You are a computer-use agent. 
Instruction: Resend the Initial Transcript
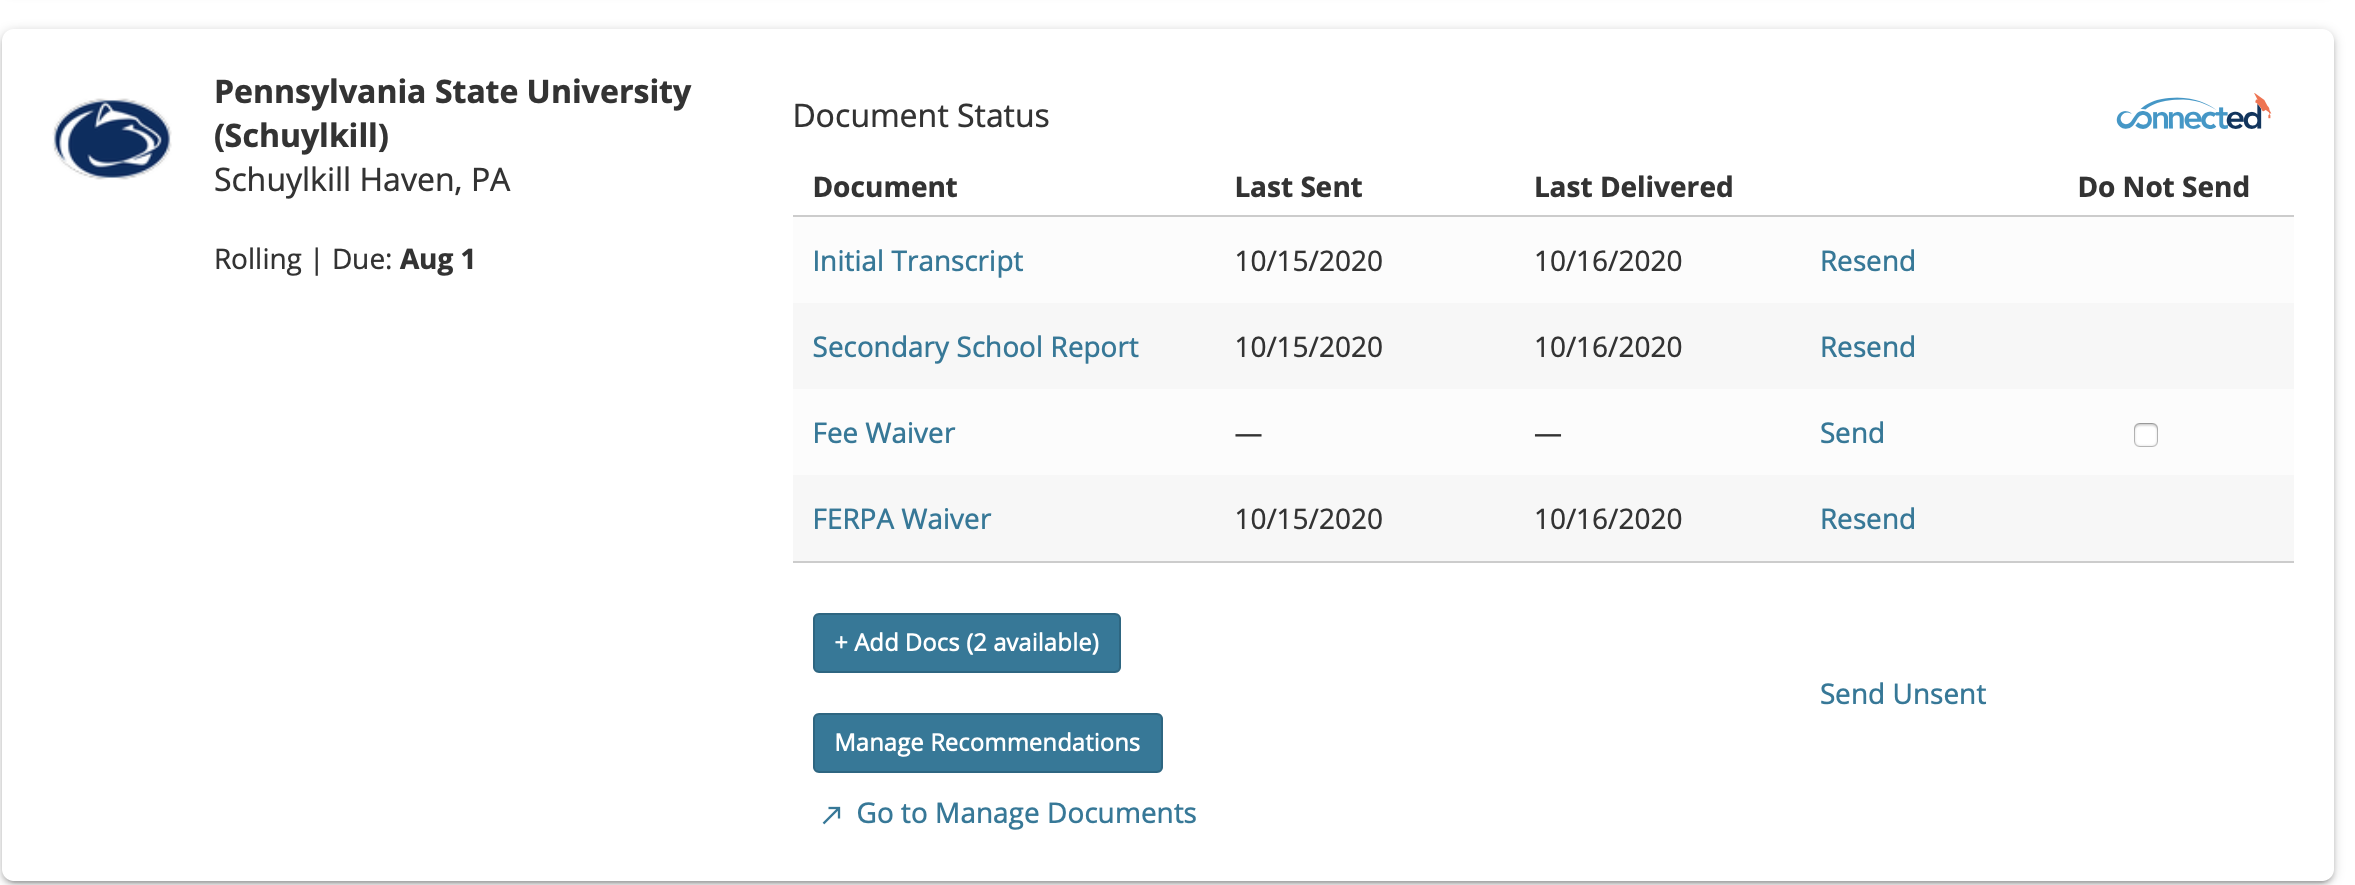(1867, 261)
